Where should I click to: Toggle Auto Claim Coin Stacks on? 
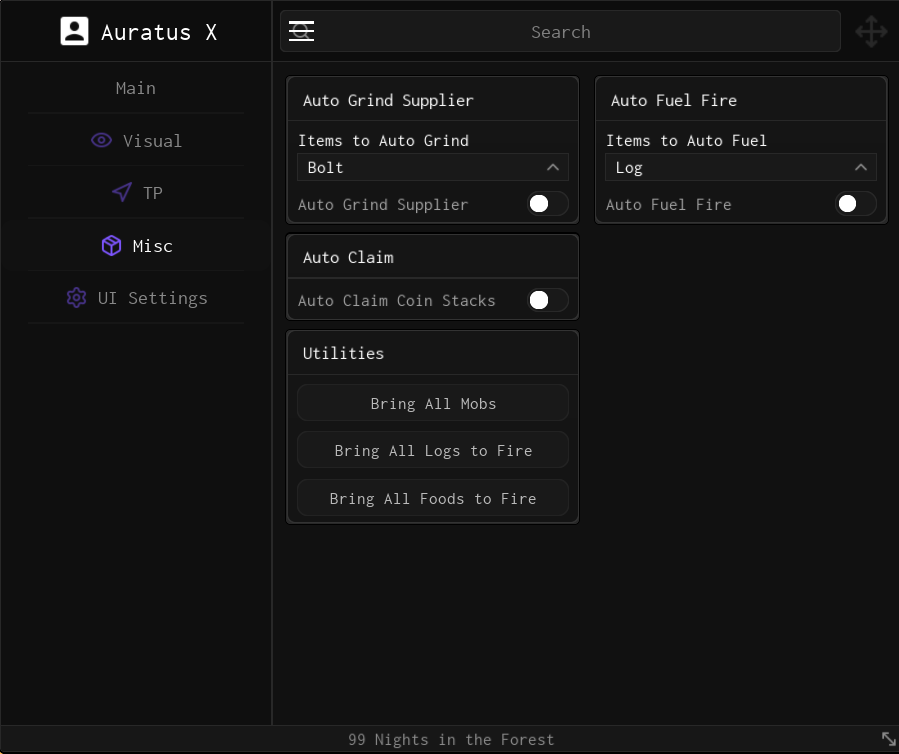coord(547,300)
